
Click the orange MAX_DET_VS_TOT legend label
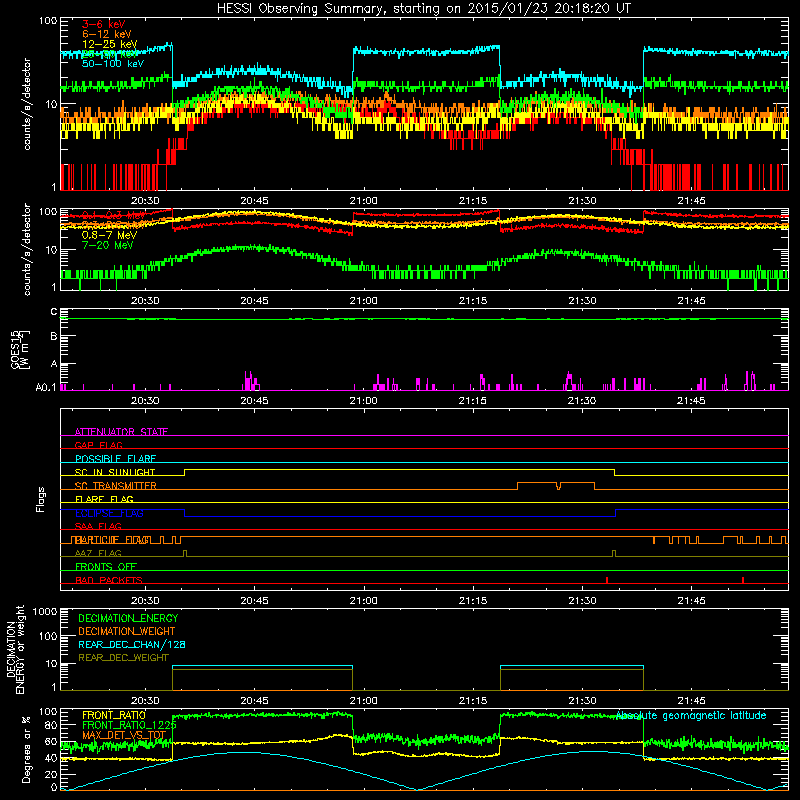click(x=124, y=735)
